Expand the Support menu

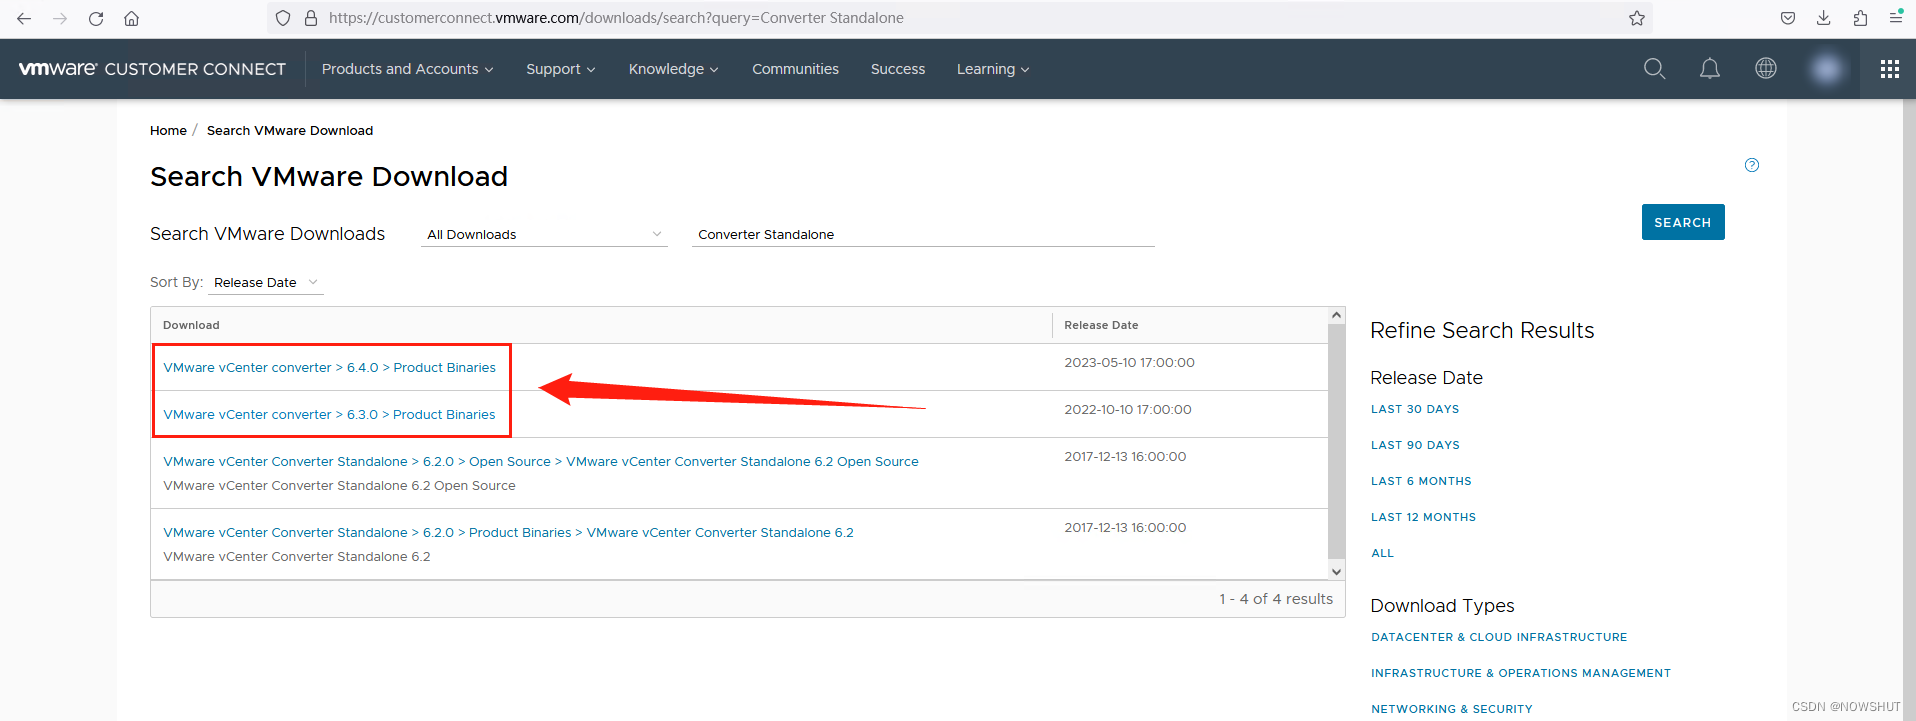click(x=561, y=69)
